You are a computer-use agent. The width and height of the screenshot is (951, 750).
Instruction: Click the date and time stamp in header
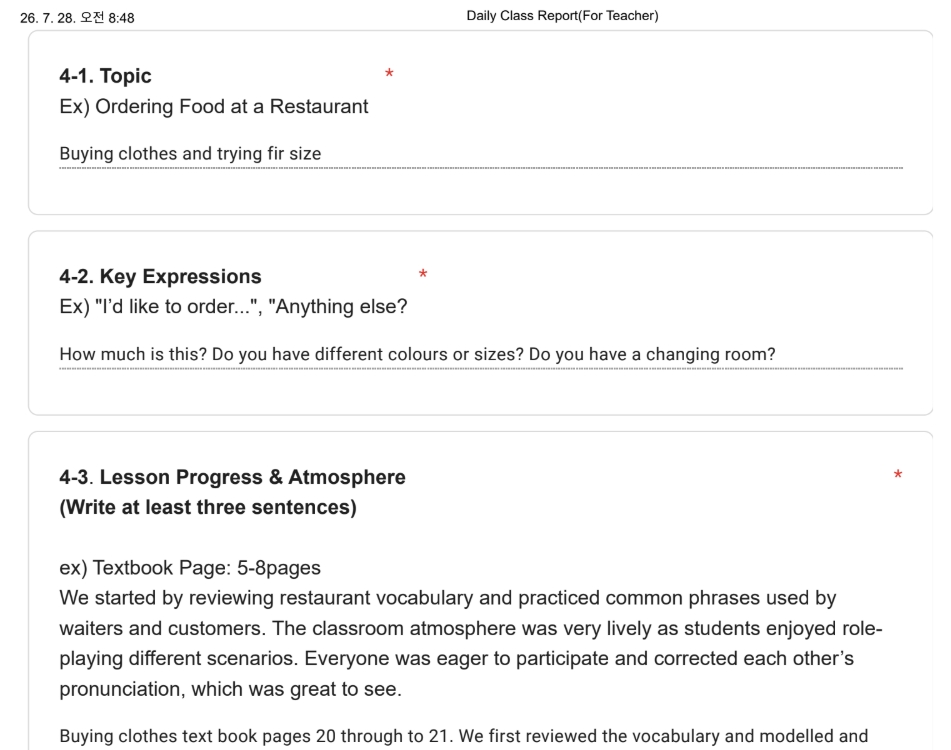(x=77, y=18)
